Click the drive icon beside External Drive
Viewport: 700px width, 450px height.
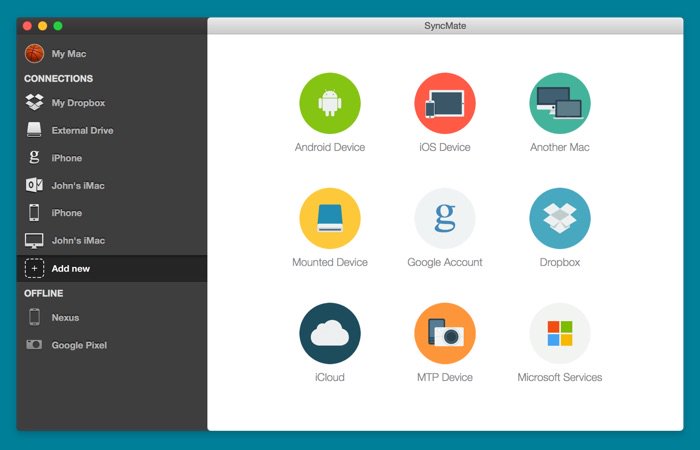[x=34, y=130]
